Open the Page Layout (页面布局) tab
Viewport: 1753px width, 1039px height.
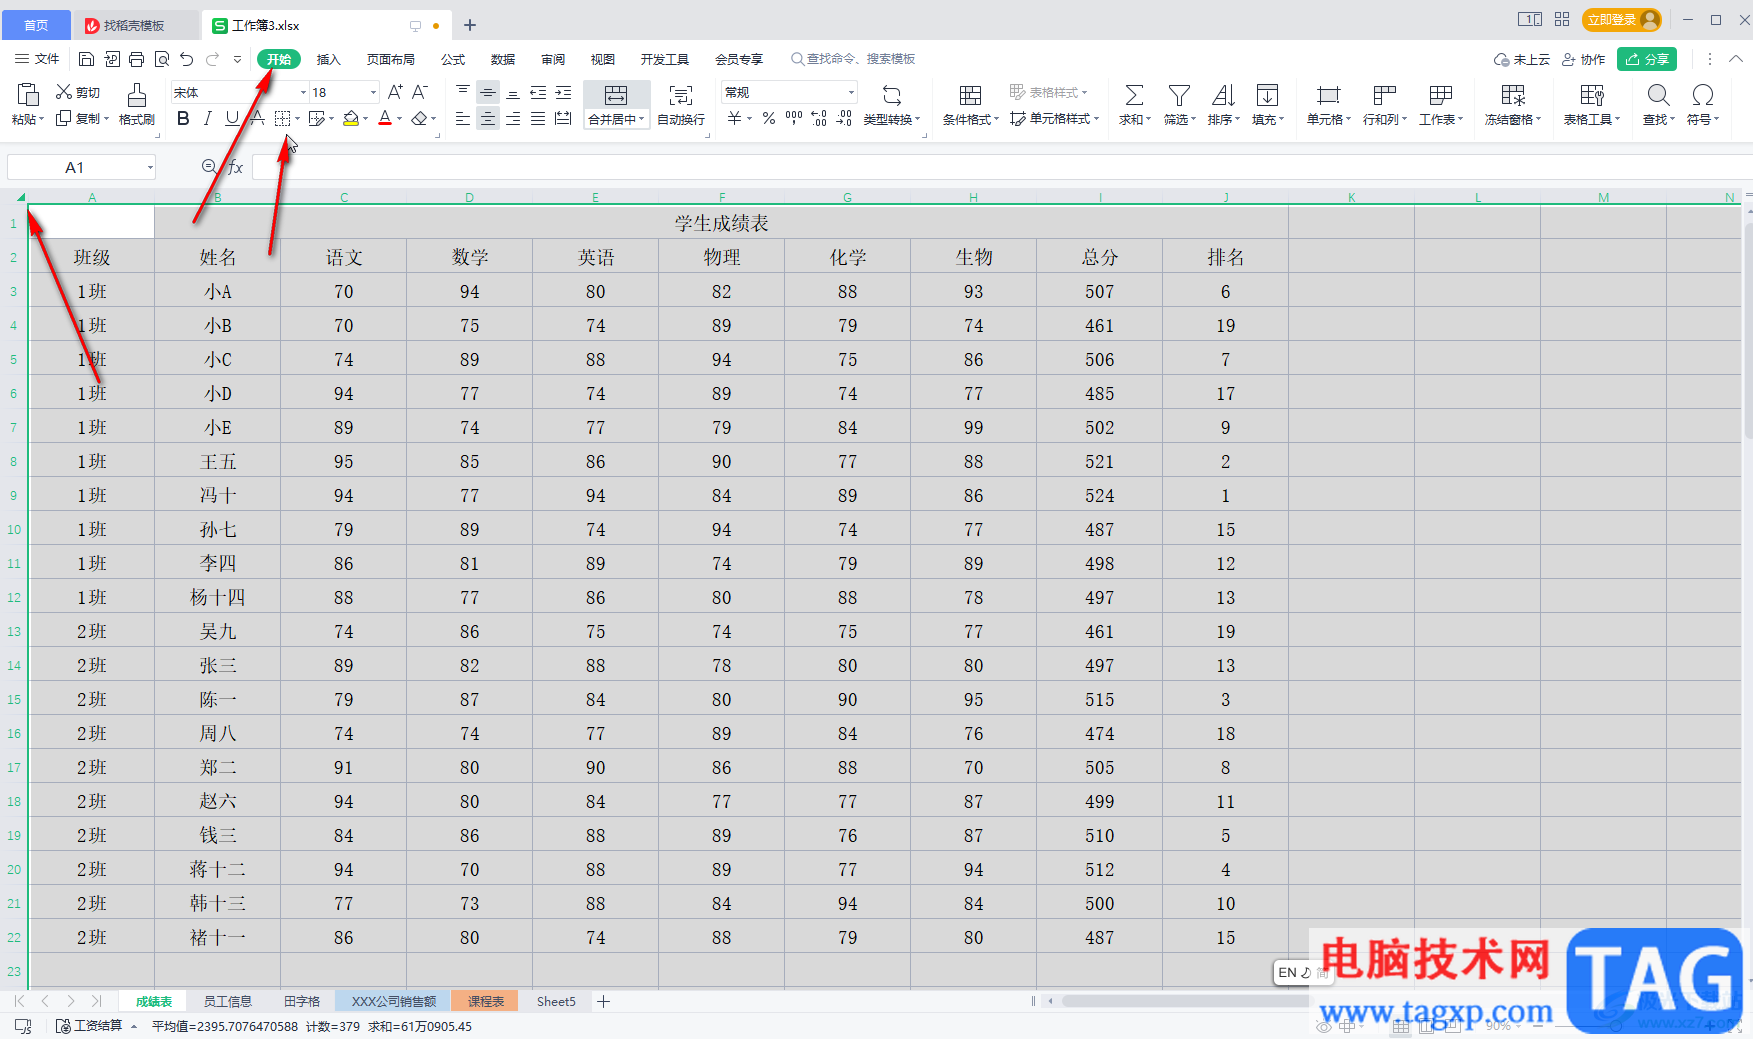tap(391, 59)
